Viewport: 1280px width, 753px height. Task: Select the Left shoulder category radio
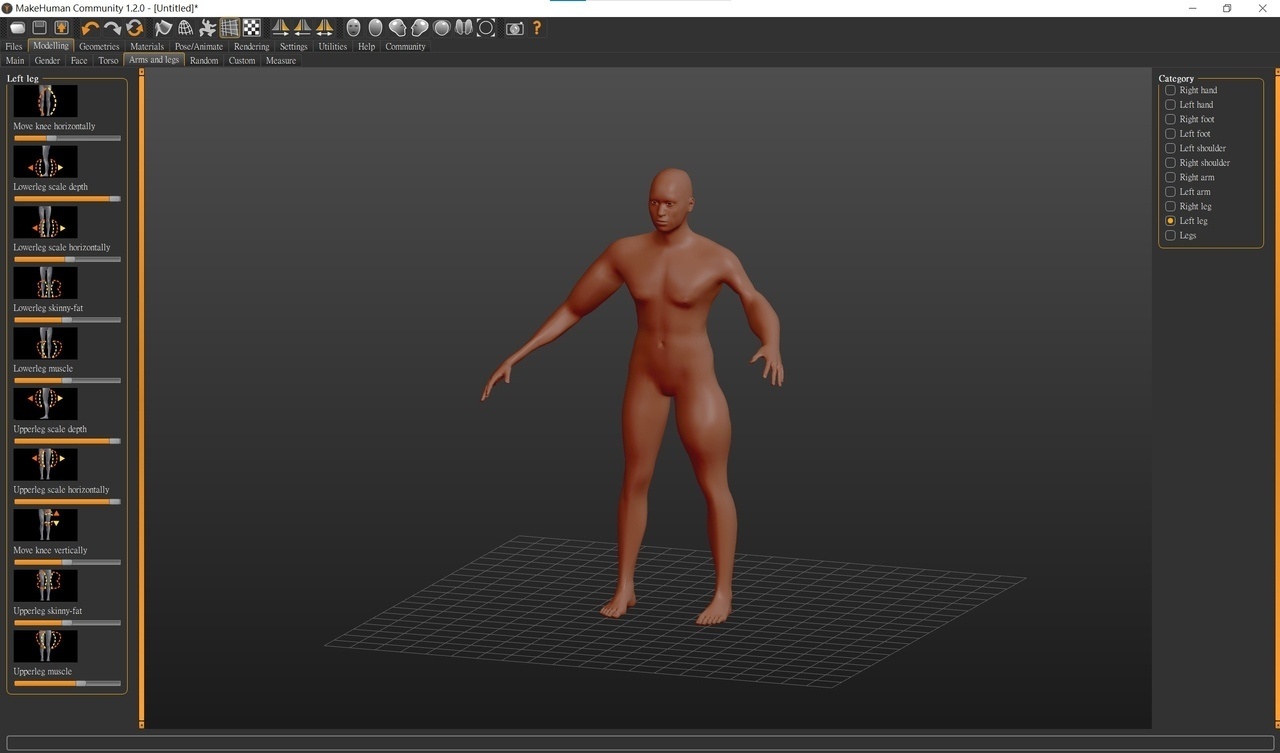[x=1170, y=148]
